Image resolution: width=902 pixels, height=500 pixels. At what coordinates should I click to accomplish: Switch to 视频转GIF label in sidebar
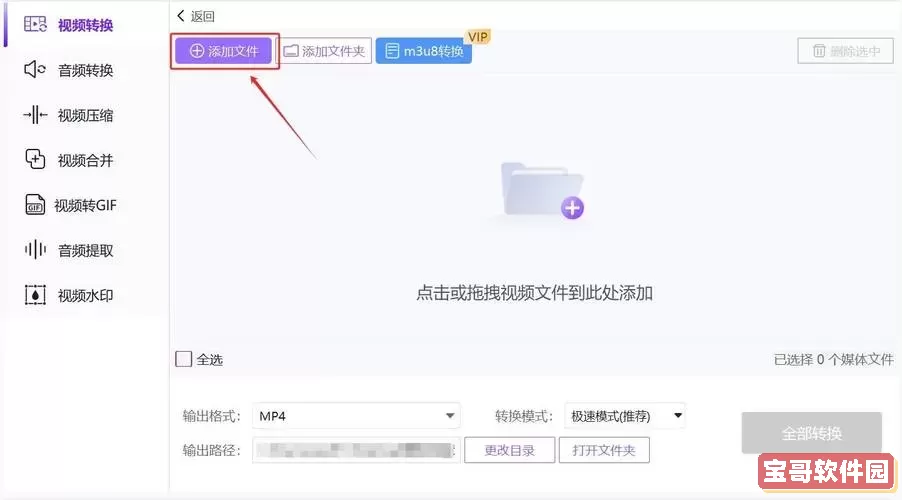(x=85, y=205)
